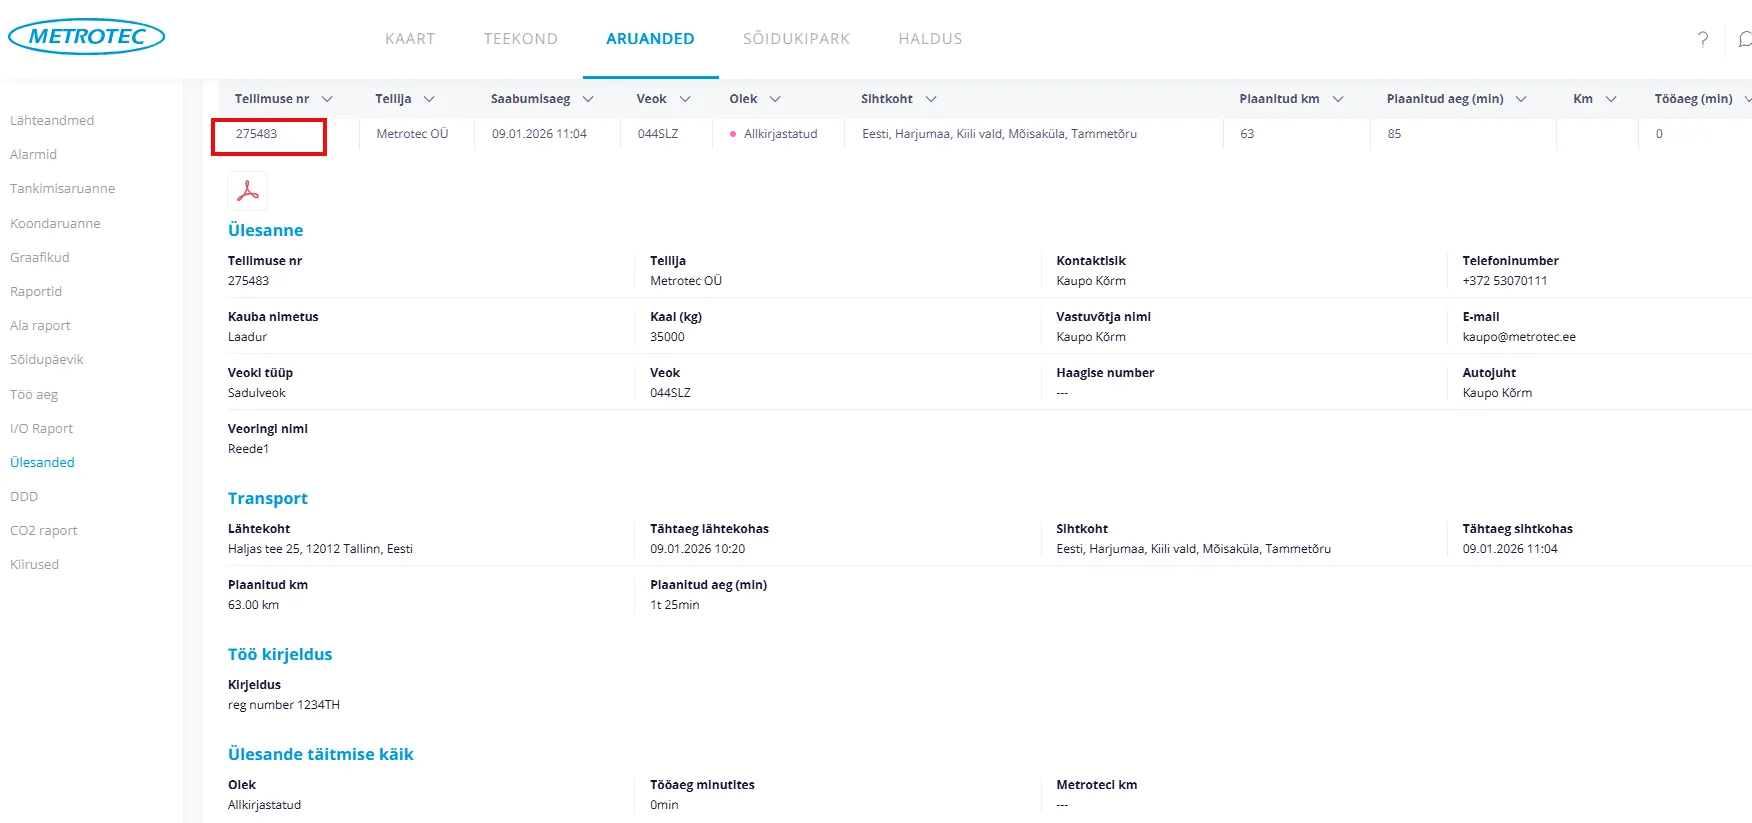The image size is (1752, 823).
Task: Expand the Tellimuse nr column dropdown
Action: pos(327,99)
